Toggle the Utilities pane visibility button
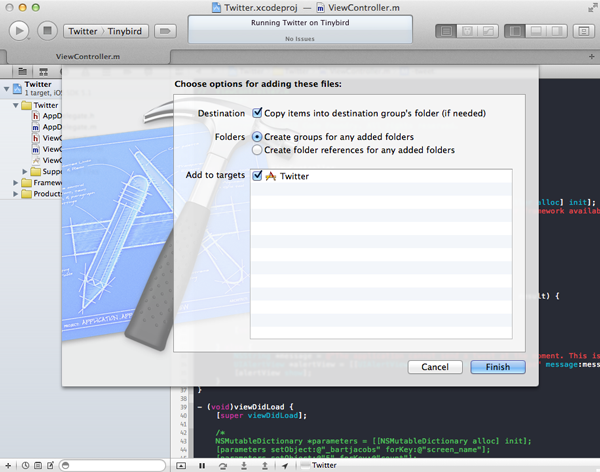 557,31
